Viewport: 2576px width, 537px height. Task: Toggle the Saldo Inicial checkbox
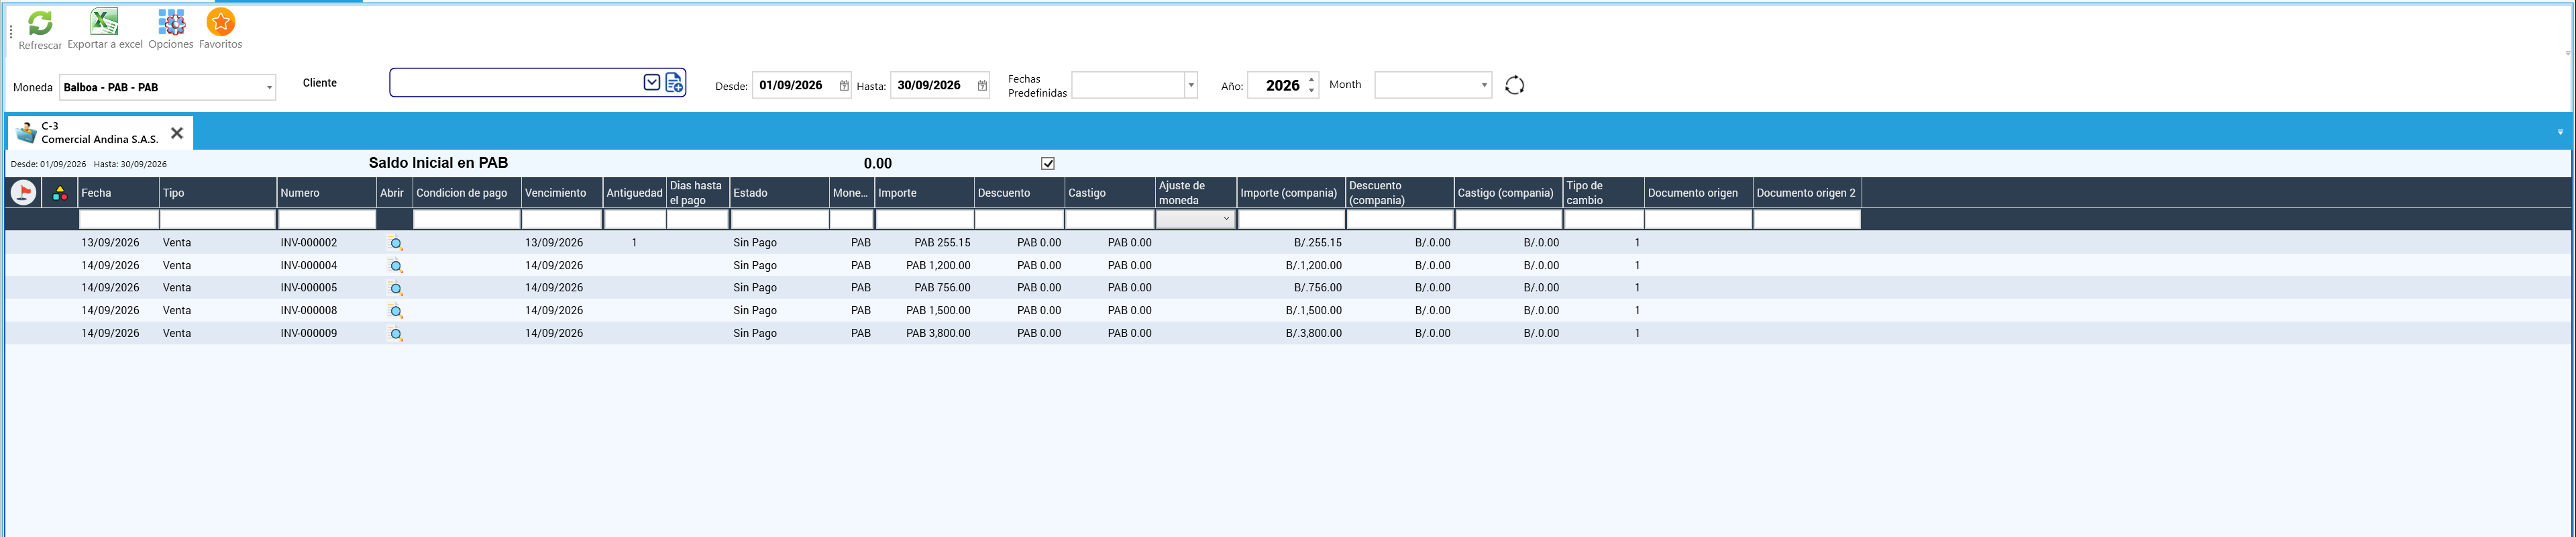pos(1048,163)
